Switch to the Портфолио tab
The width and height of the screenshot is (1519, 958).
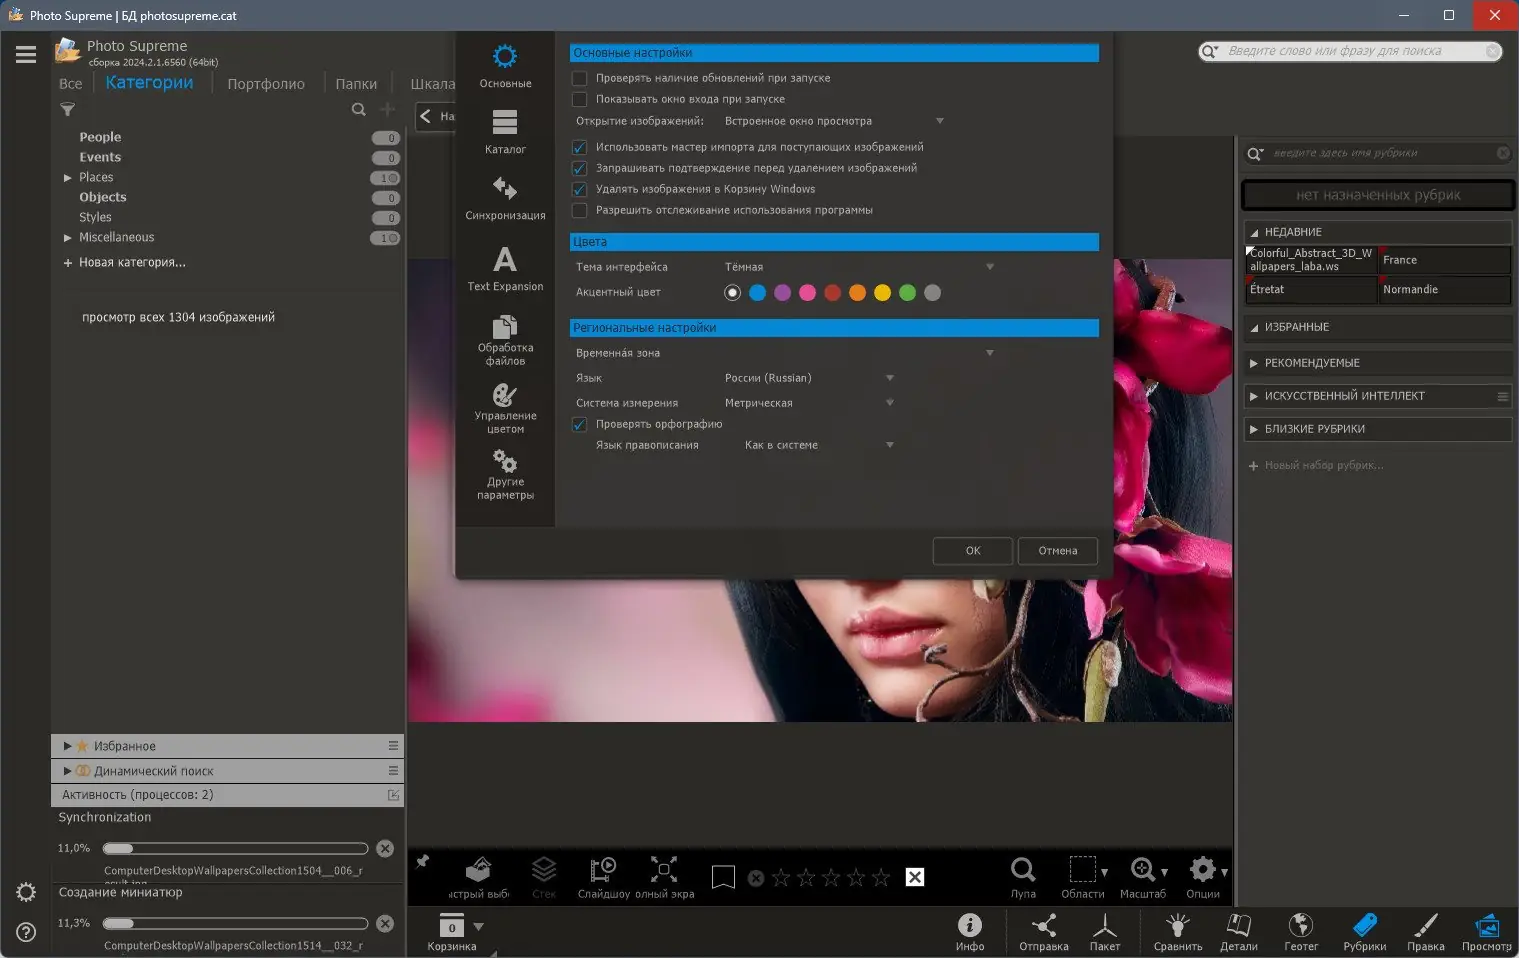[265, 84]
